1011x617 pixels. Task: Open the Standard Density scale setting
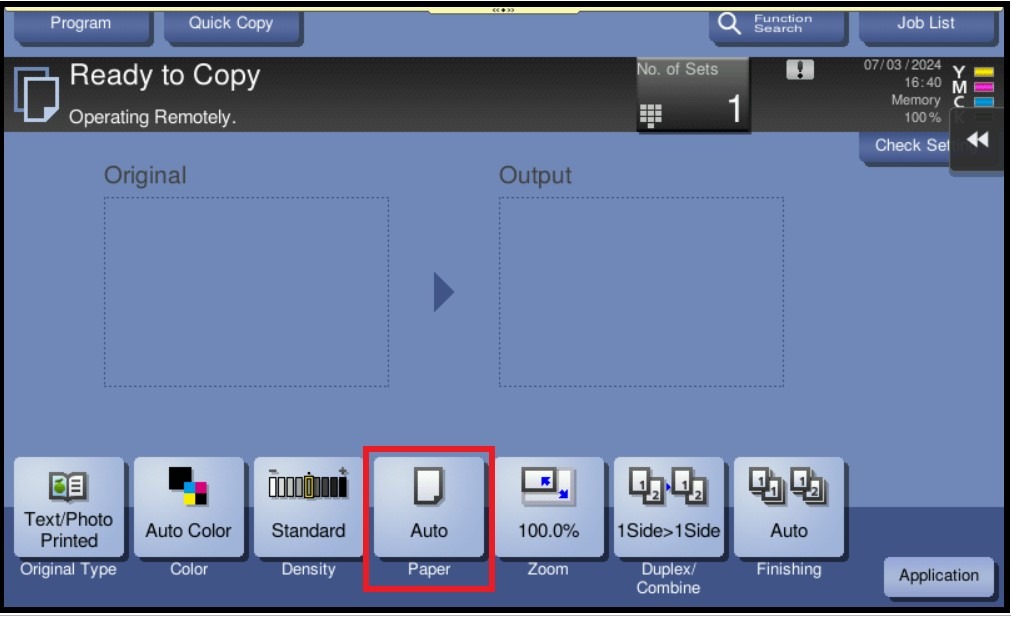[308, 507]
